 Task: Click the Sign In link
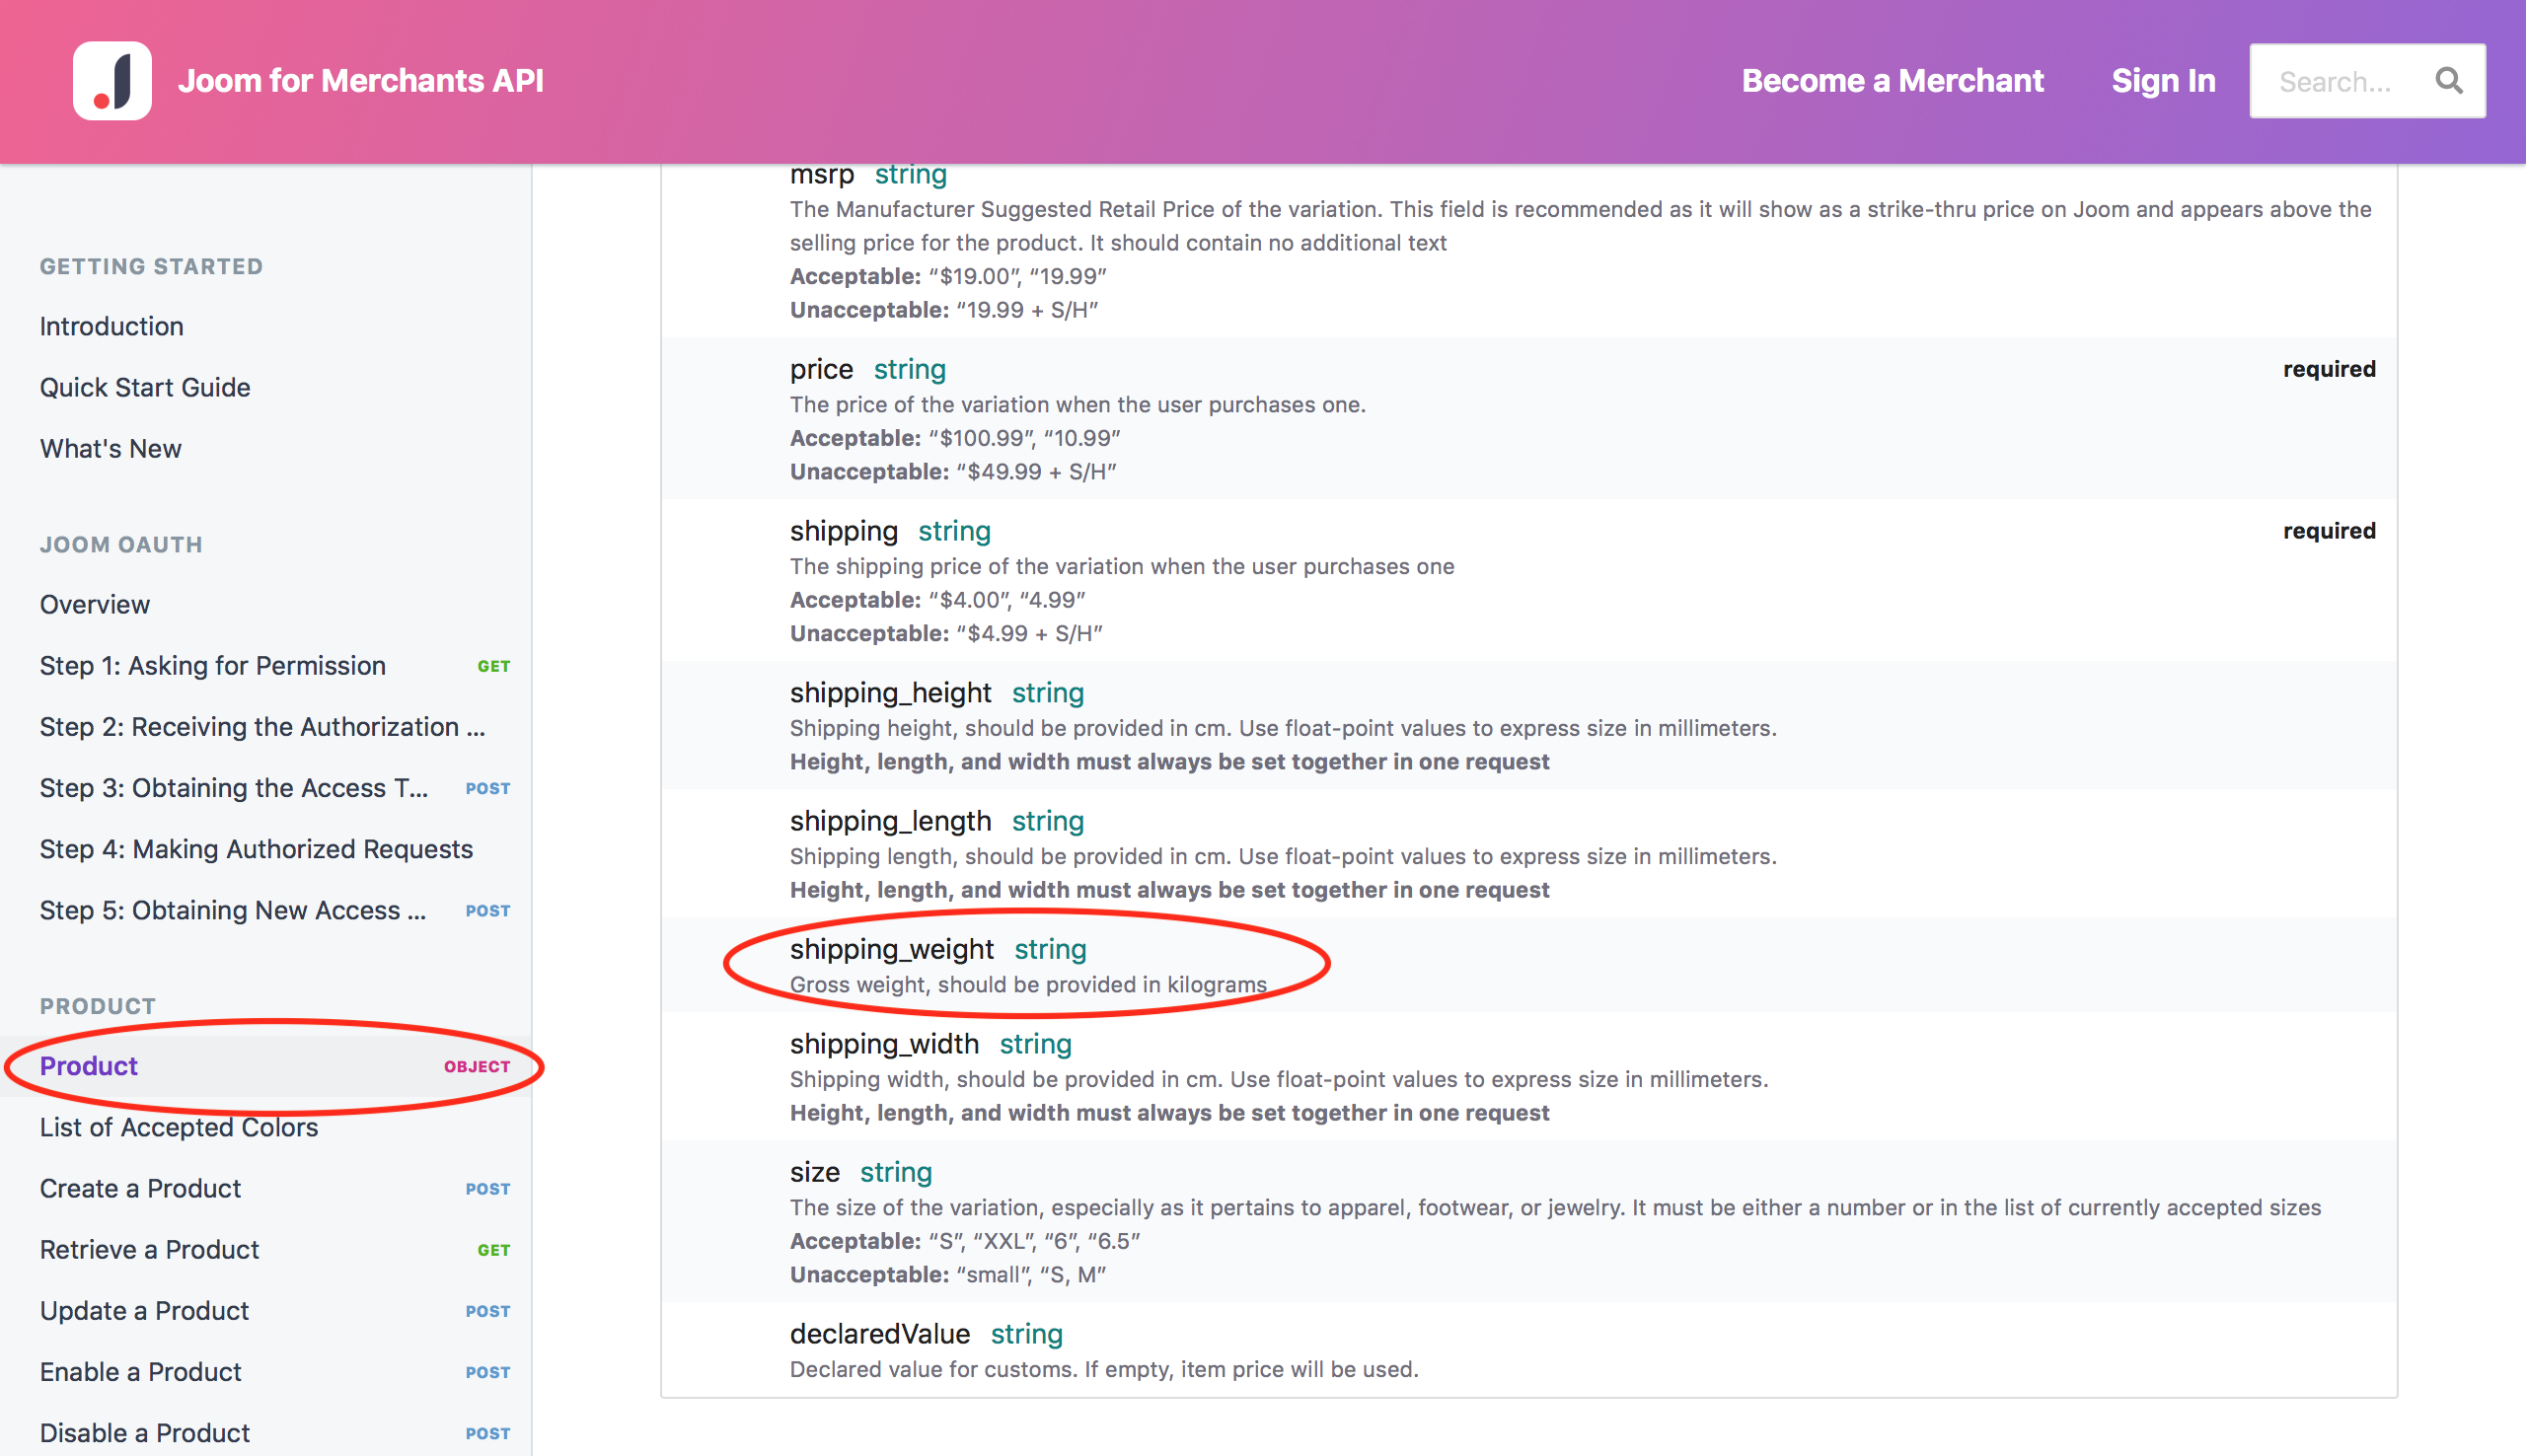click(2162, 80)
